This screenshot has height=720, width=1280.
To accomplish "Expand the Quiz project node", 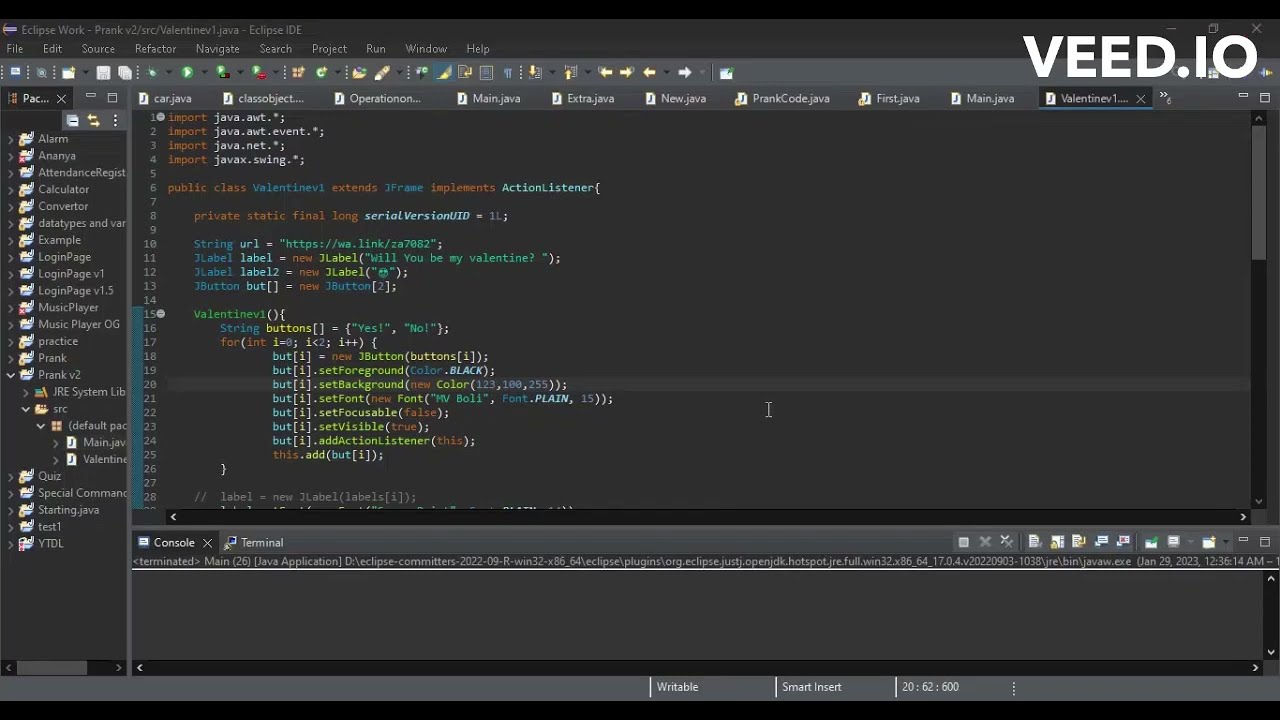I will click(x=11, y=477).
